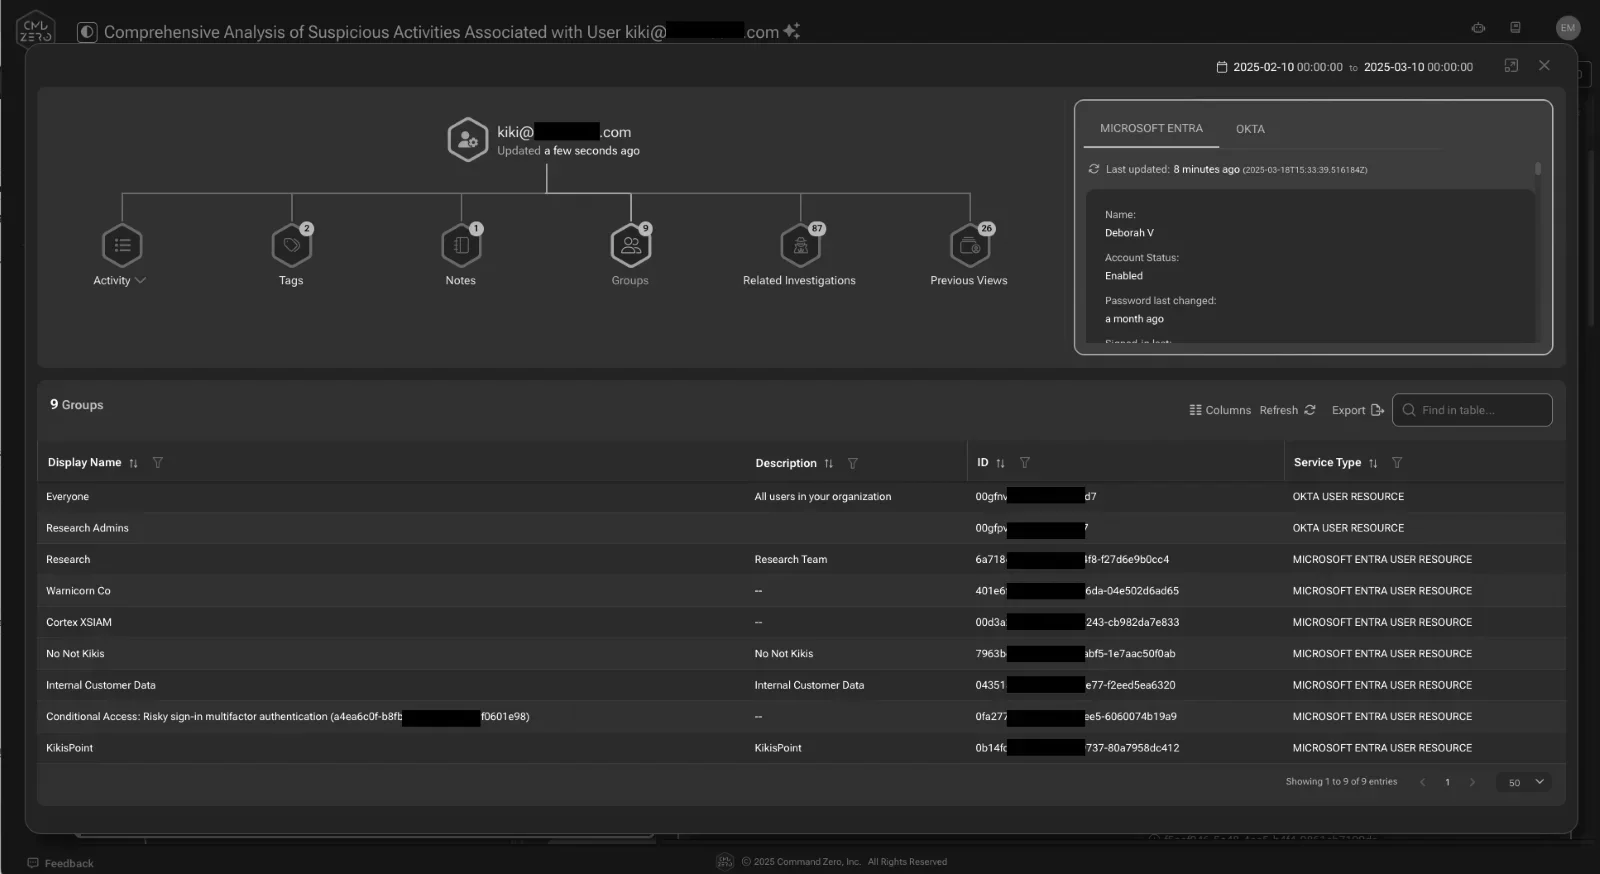Select the Warnicorn Co group row

801,591
